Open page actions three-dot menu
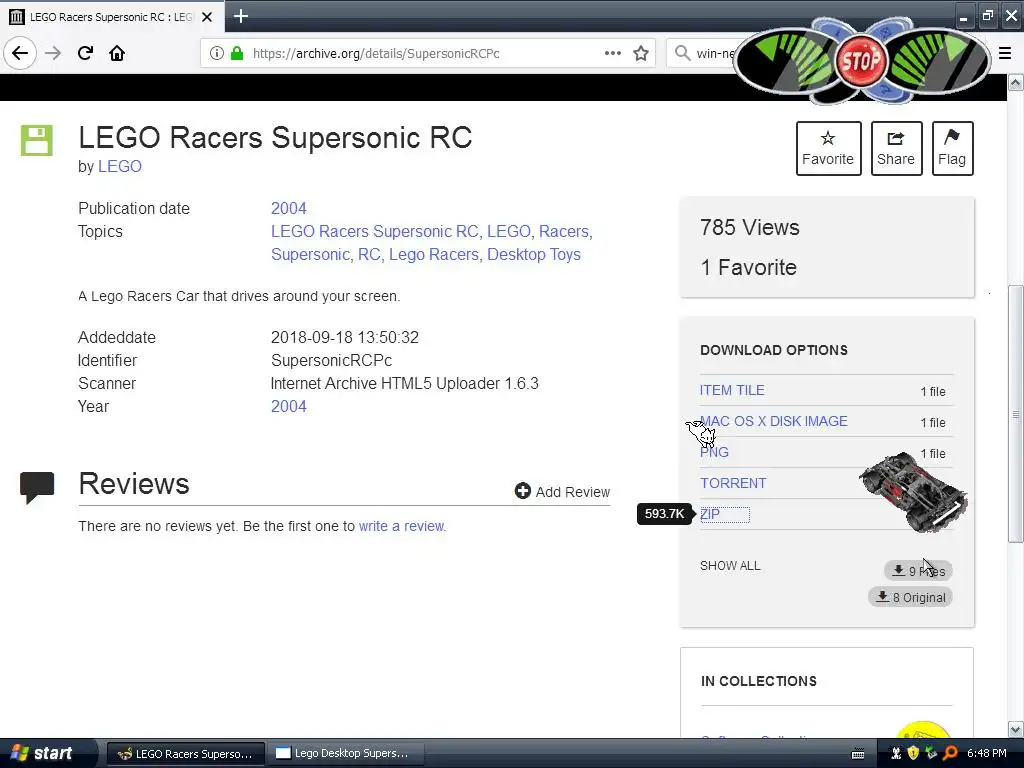The width and height of the screenshot is (1024, 768). [x=613, y=53]
